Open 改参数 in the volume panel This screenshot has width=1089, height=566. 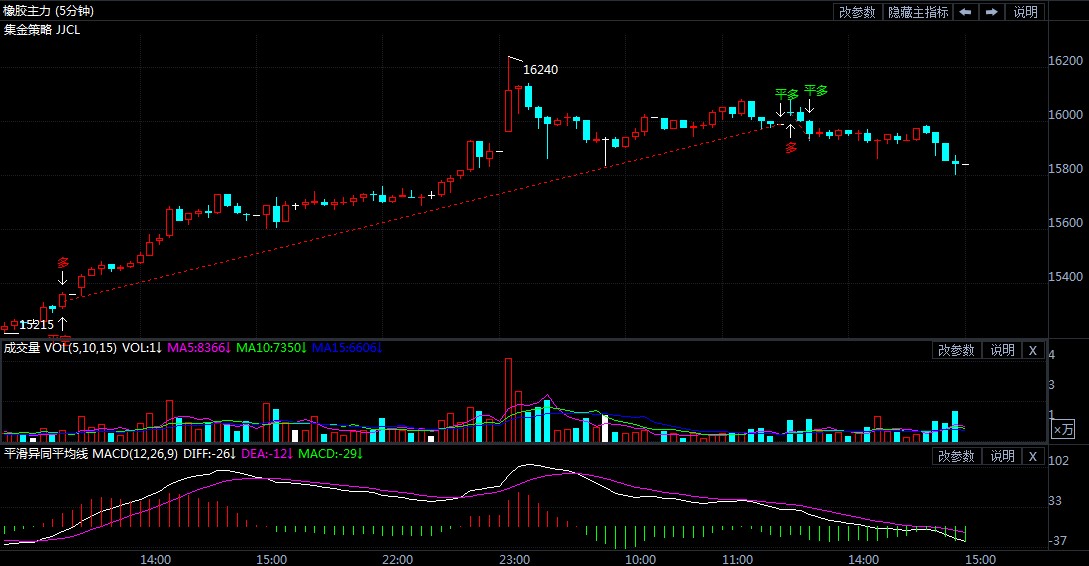point(955,350)
